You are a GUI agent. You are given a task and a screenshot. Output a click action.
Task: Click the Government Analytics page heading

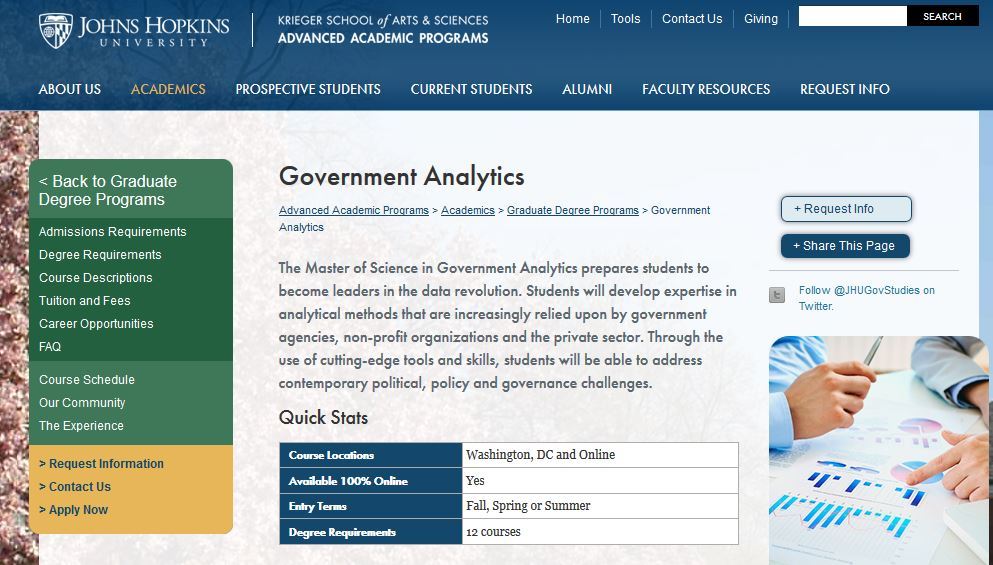click(x=402, y=176)
